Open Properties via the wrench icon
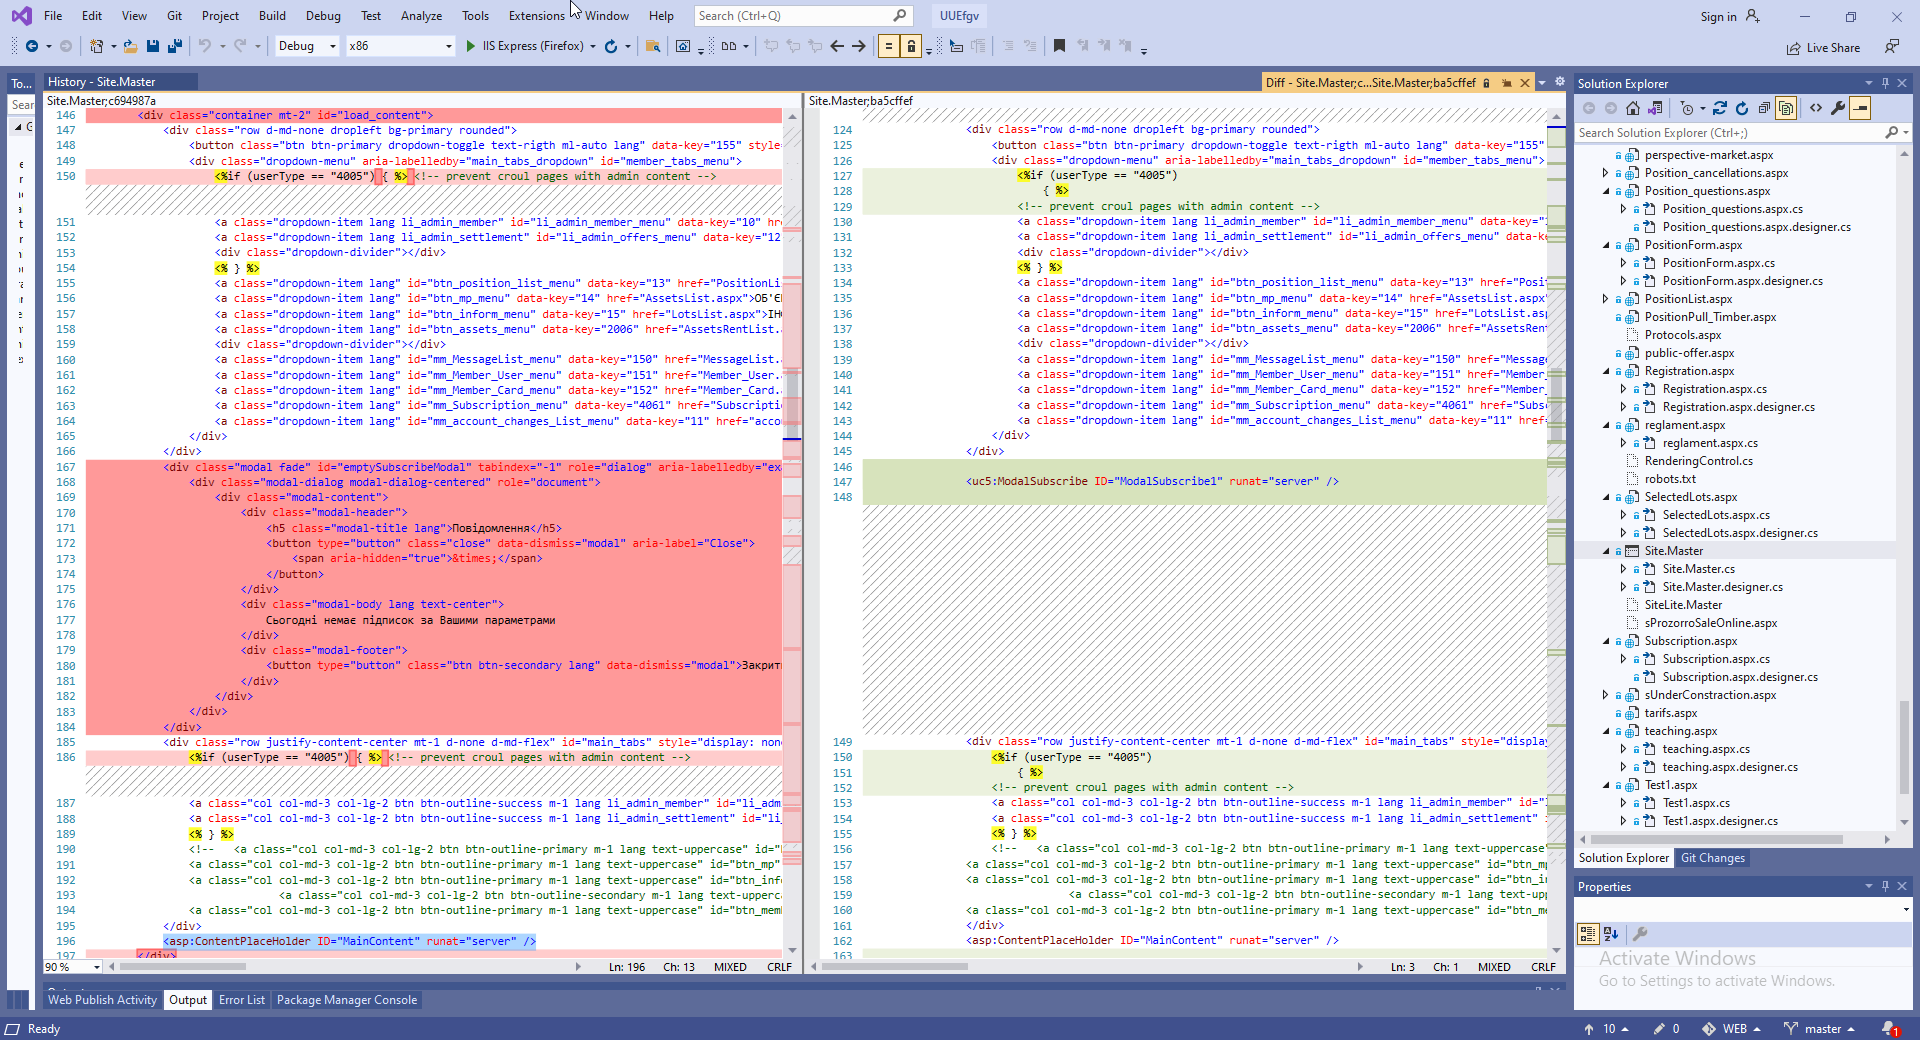This screenshot has height=1040, width=1920. coord(1838,108)
